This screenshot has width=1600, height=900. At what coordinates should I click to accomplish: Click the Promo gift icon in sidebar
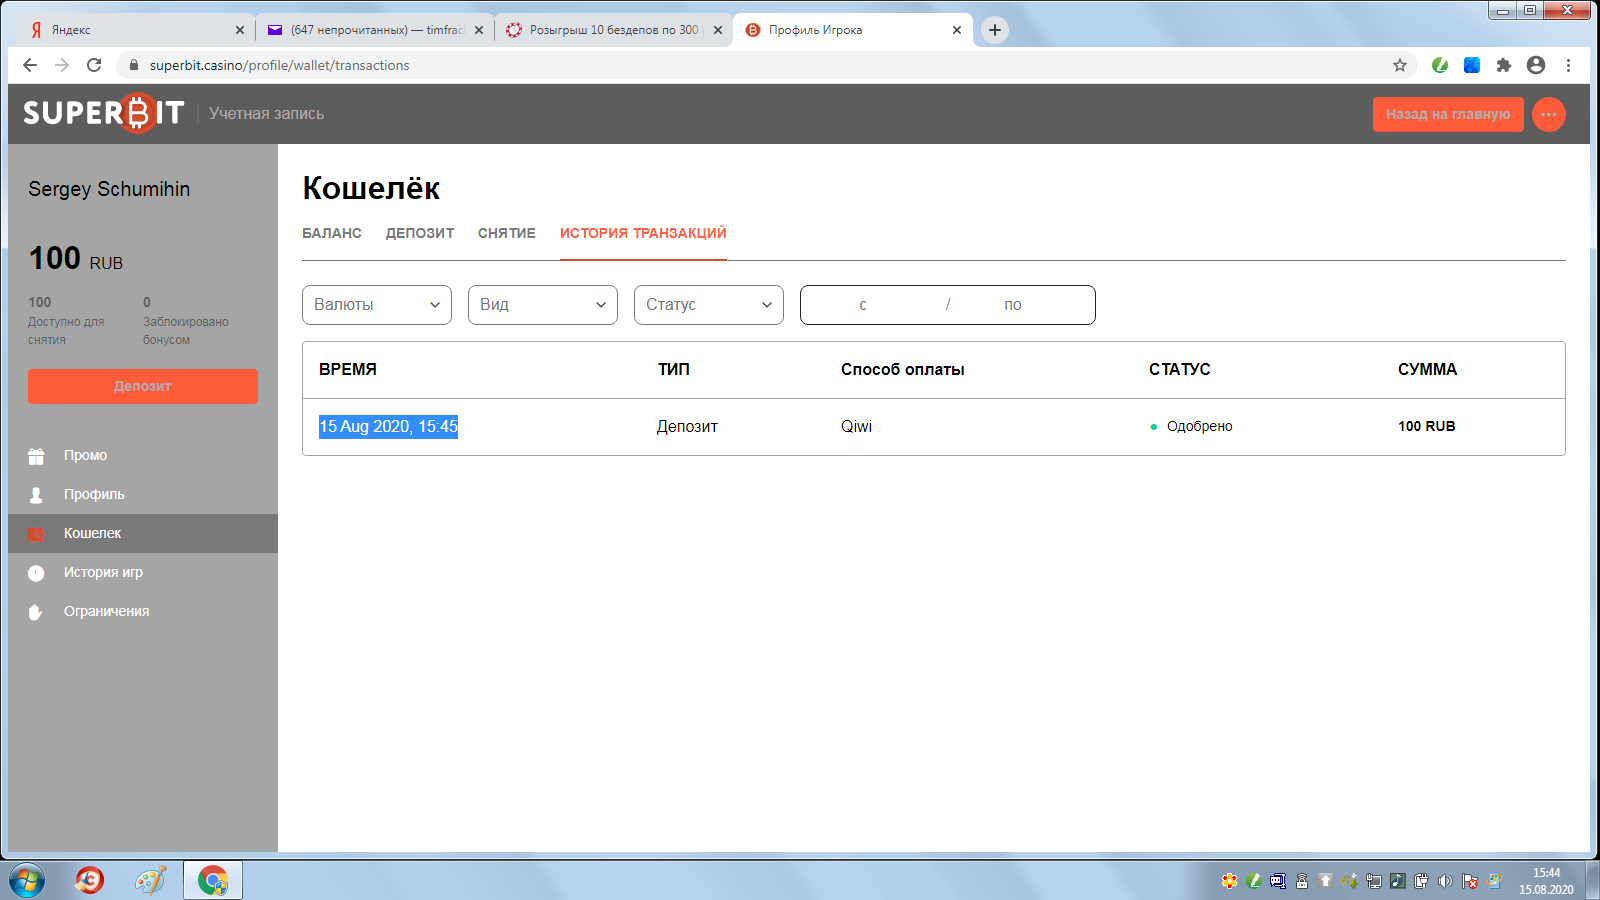click(x=36, y=456)
